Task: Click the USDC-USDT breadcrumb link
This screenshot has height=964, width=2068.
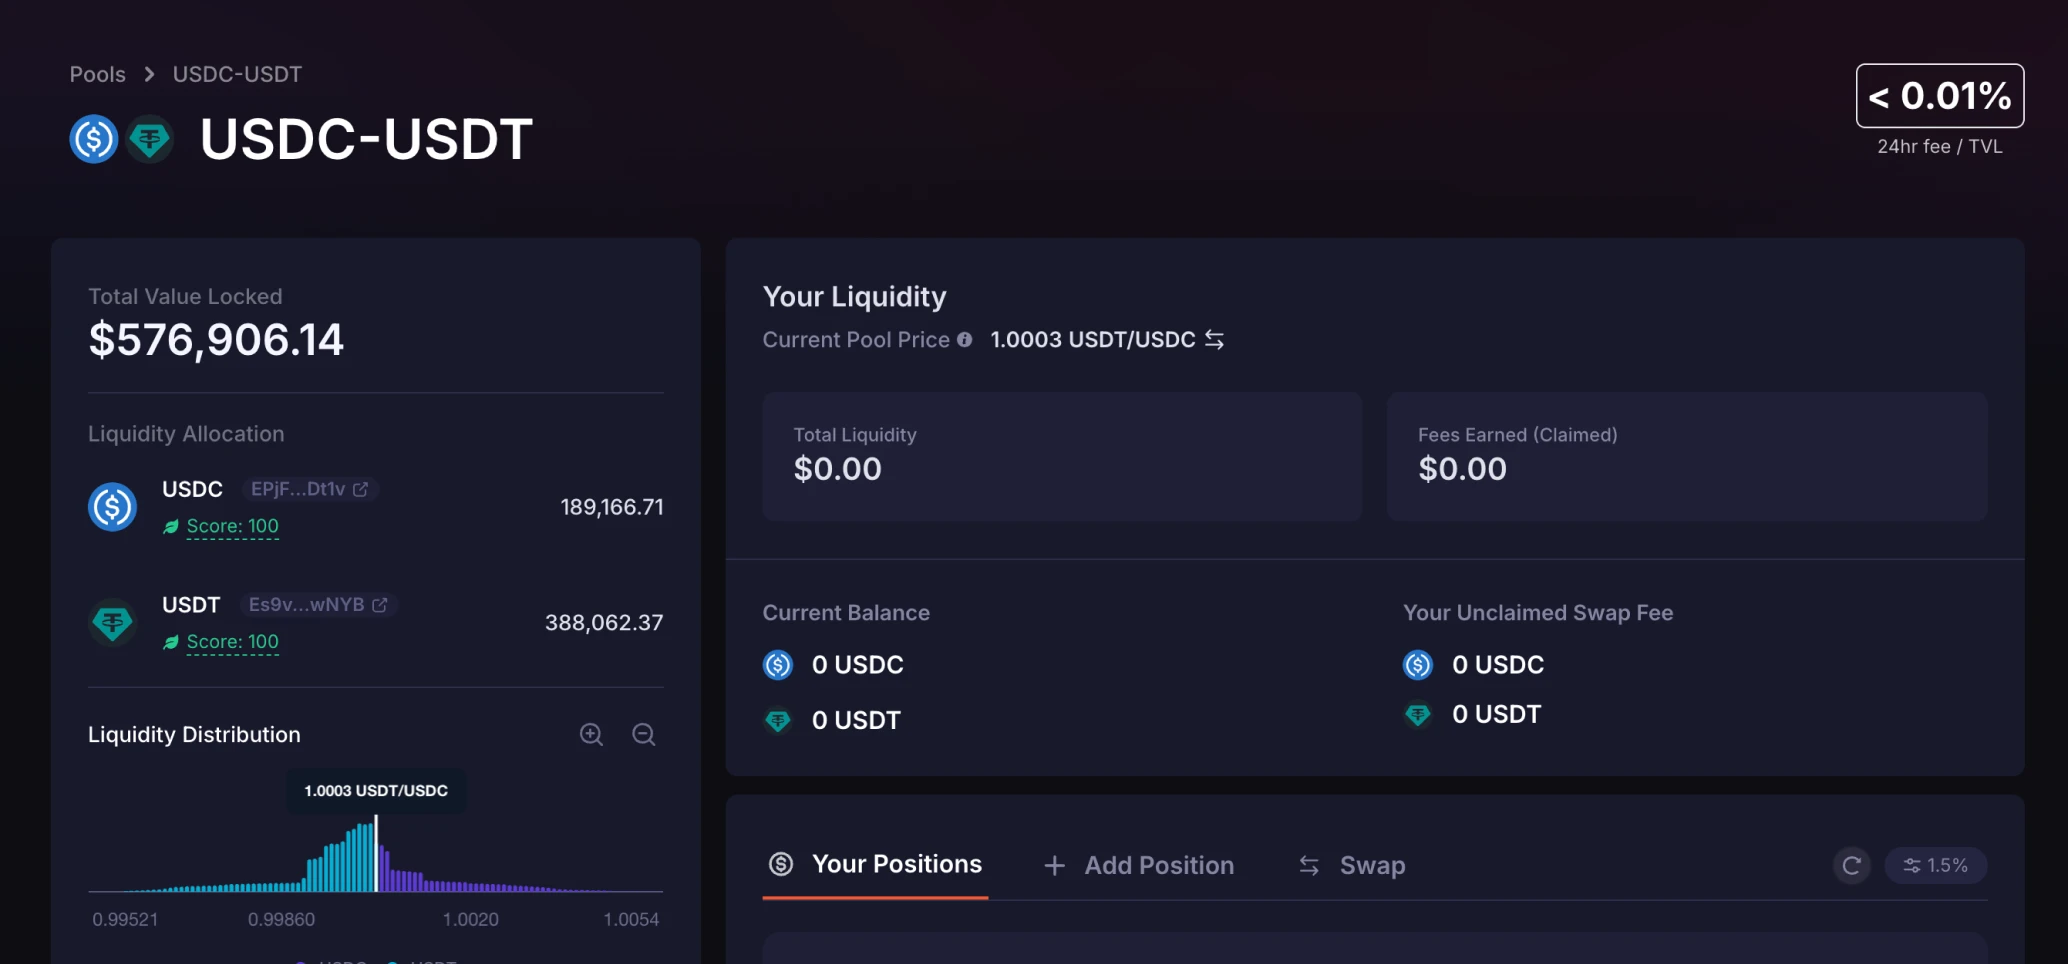Action: (x=237, y=74)
